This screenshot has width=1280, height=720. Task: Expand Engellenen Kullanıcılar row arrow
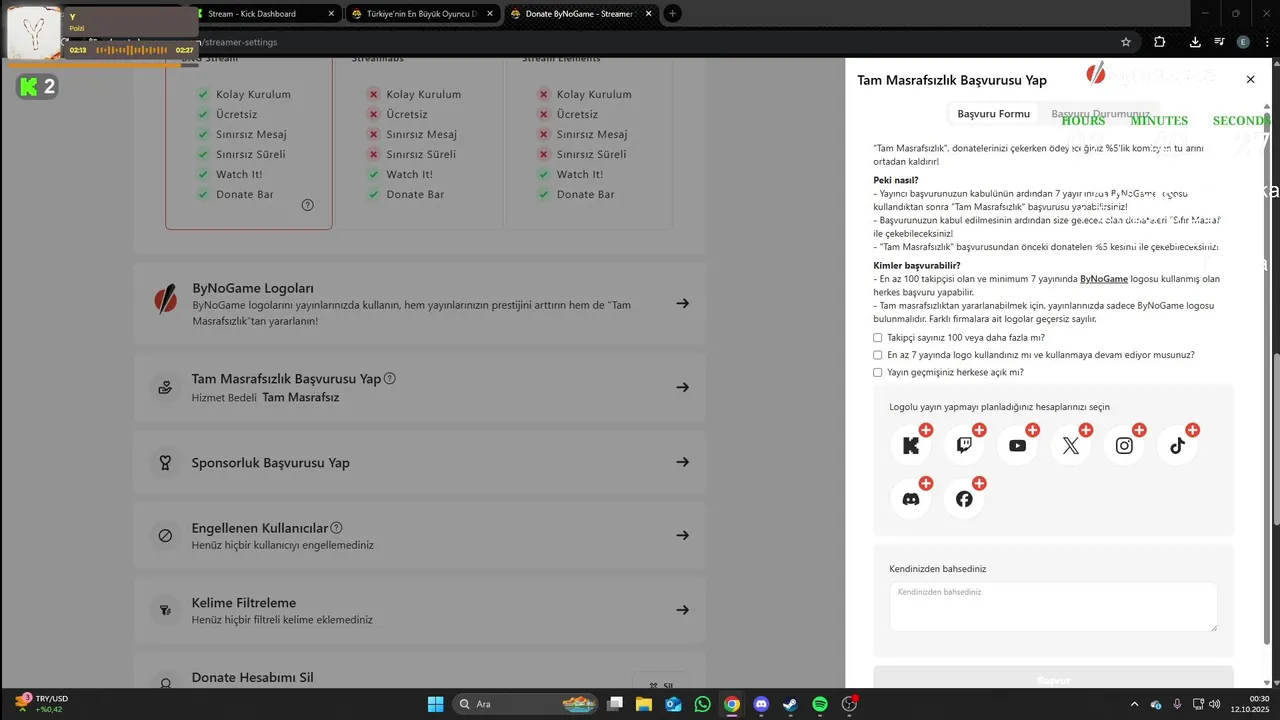[x=682, y=535]
